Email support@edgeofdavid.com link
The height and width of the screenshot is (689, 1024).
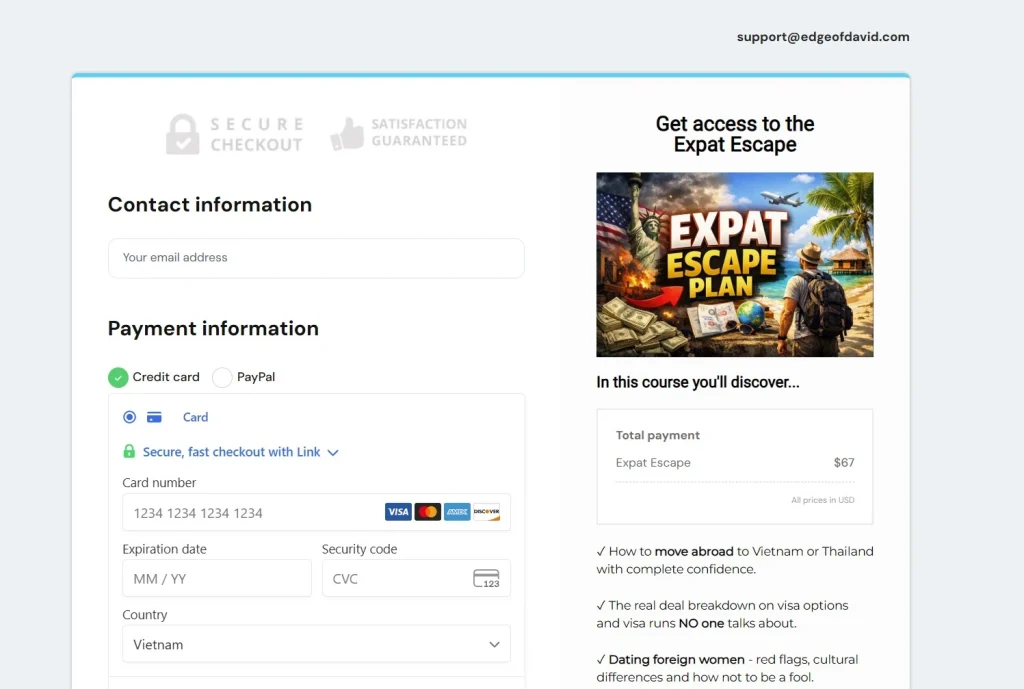[823, 37]
